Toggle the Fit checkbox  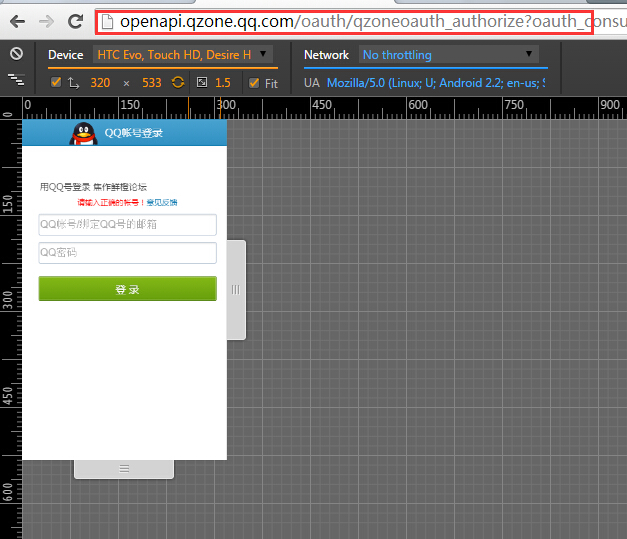(x=254, y=83)
